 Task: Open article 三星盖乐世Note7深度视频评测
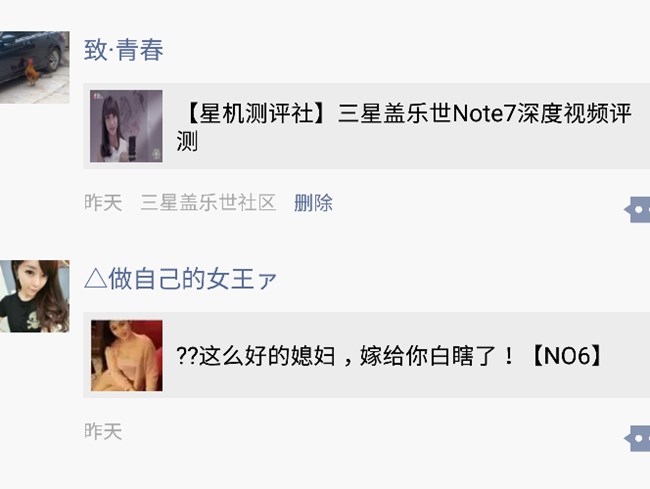[x=366, y=126]
